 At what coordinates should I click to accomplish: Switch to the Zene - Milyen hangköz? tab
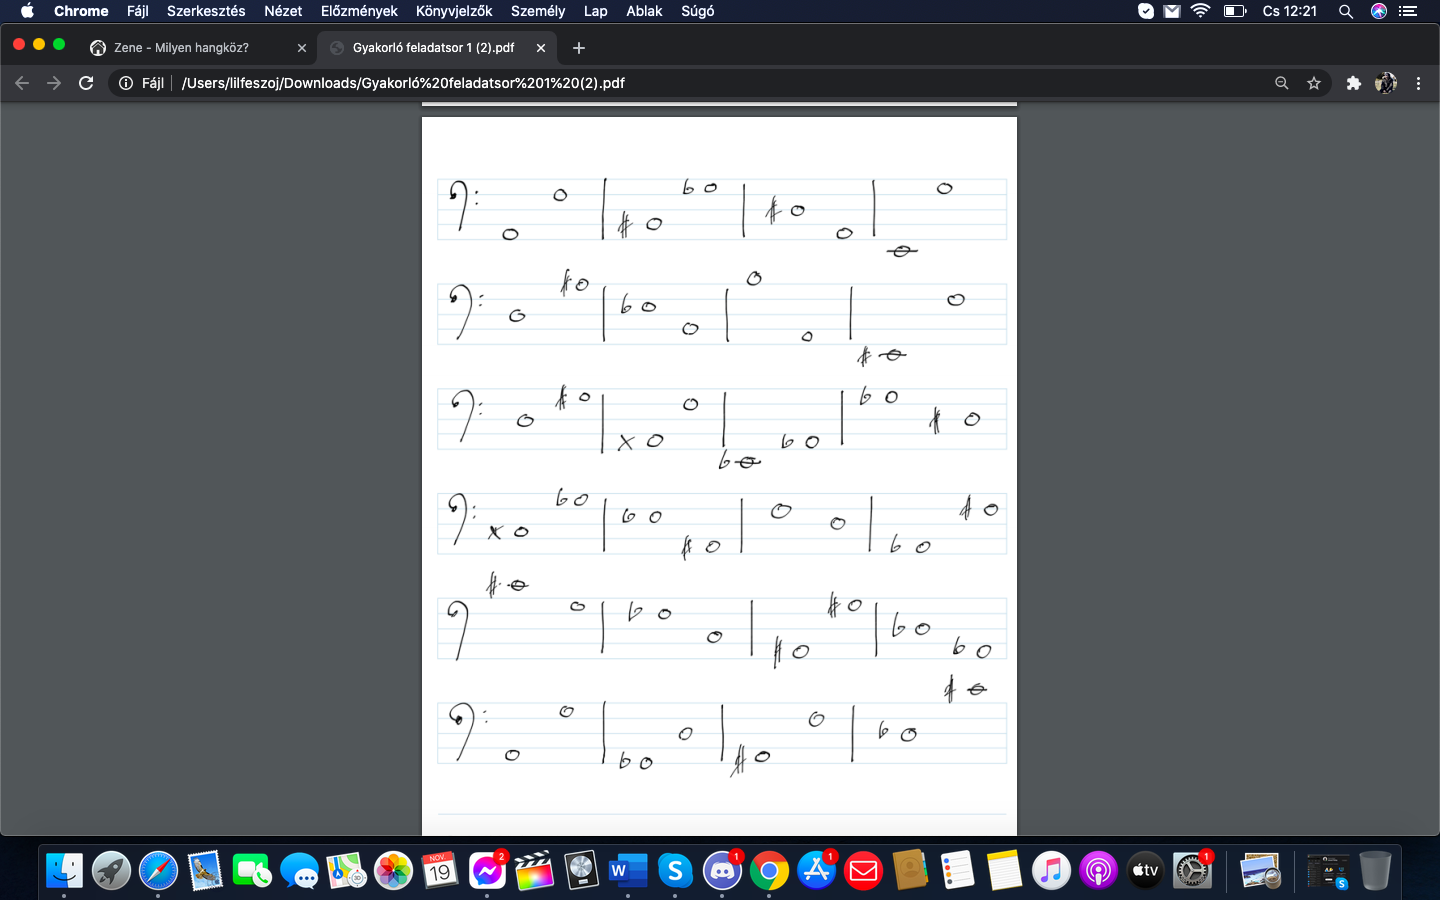[x=181, y=48]
